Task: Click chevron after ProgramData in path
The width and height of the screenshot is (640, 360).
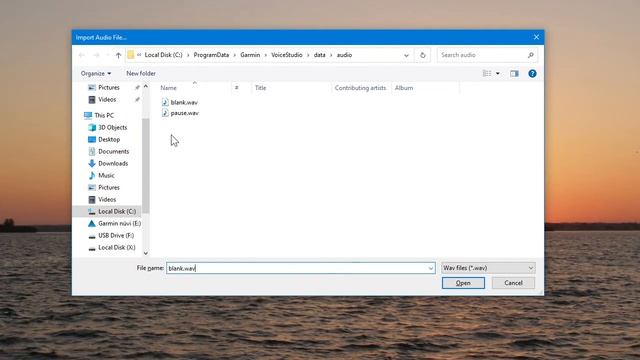Action: [235, 55]
